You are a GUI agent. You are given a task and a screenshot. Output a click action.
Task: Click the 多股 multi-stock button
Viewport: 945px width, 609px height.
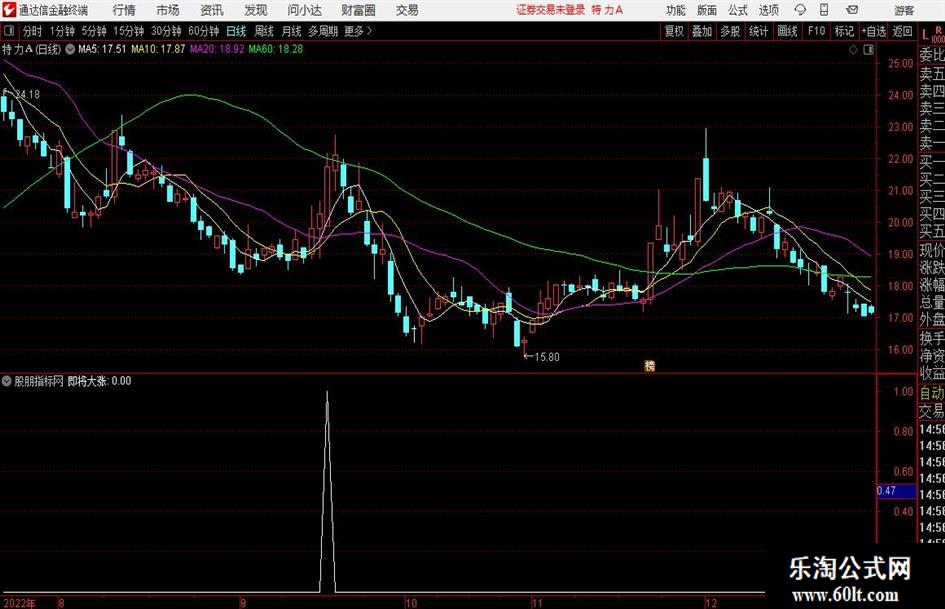pyautogui.click(x=730, y=31)
